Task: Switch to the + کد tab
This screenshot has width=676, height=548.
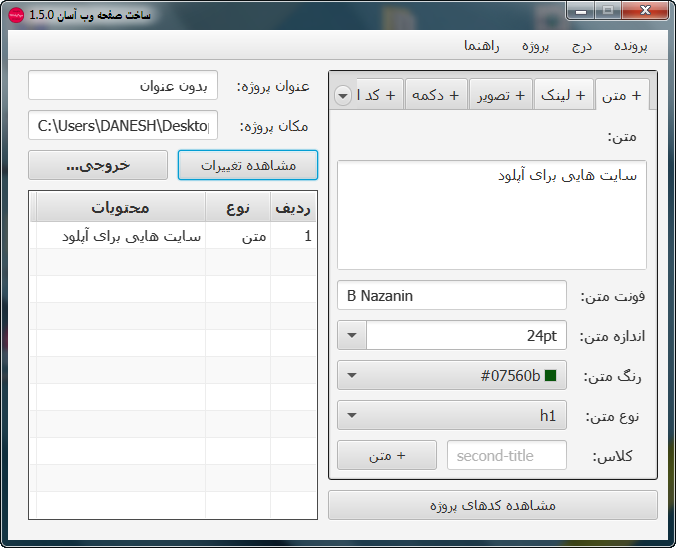Action: pyautogui.click(x=379, y=94)
